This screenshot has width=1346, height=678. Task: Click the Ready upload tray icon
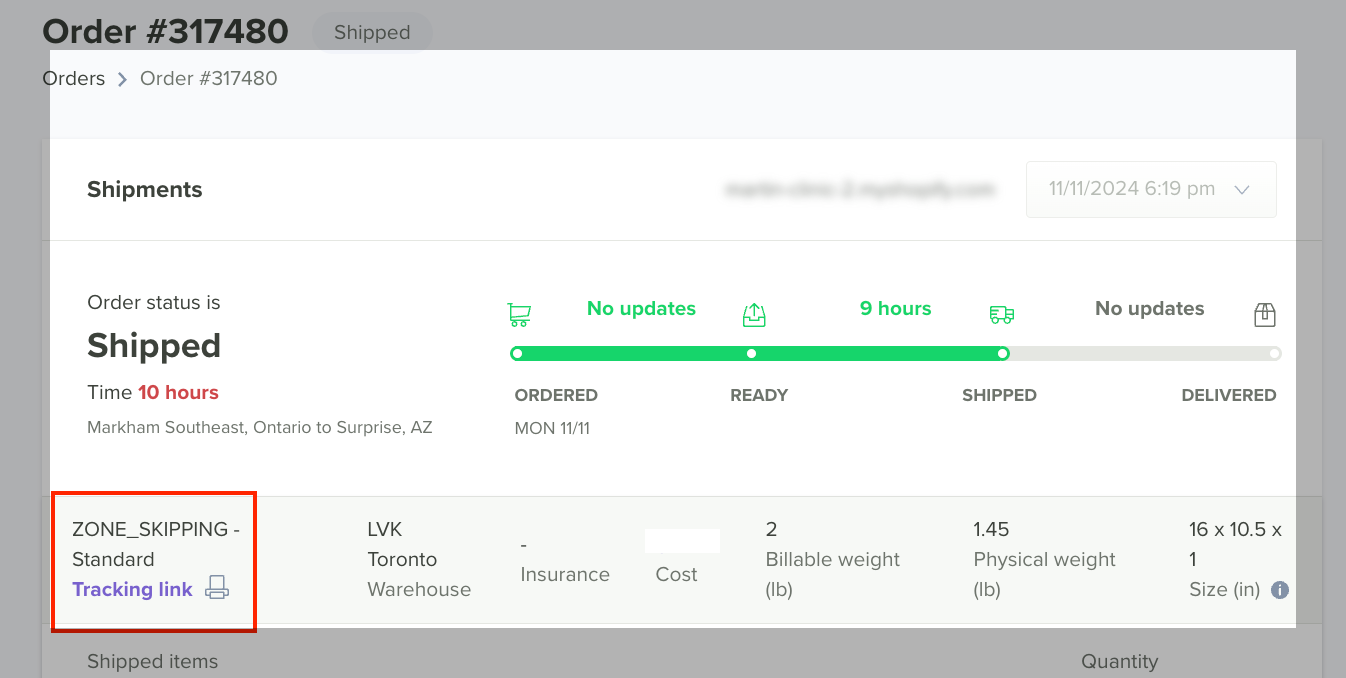754,315
